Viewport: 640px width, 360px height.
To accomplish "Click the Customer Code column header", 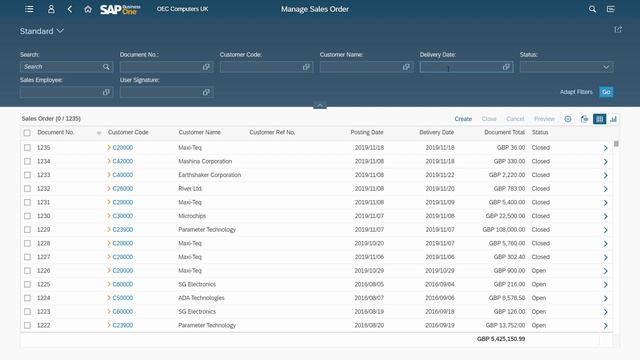I will pos(128,132).
